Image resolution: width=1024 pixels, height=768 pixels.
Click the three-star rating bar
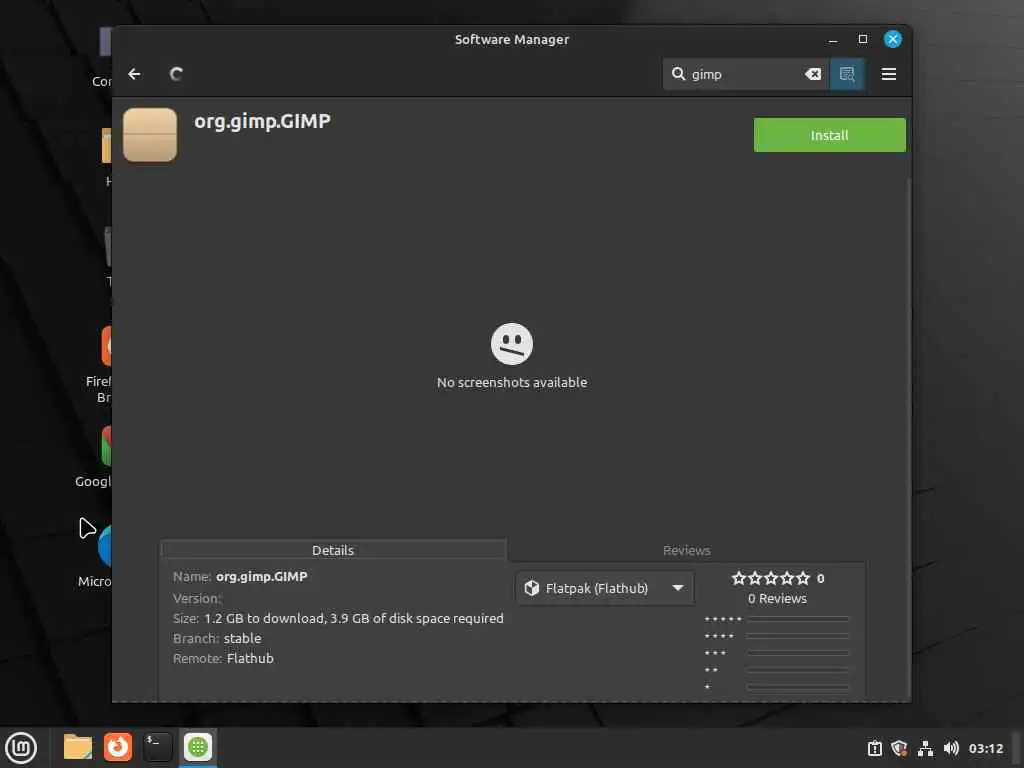798,652
